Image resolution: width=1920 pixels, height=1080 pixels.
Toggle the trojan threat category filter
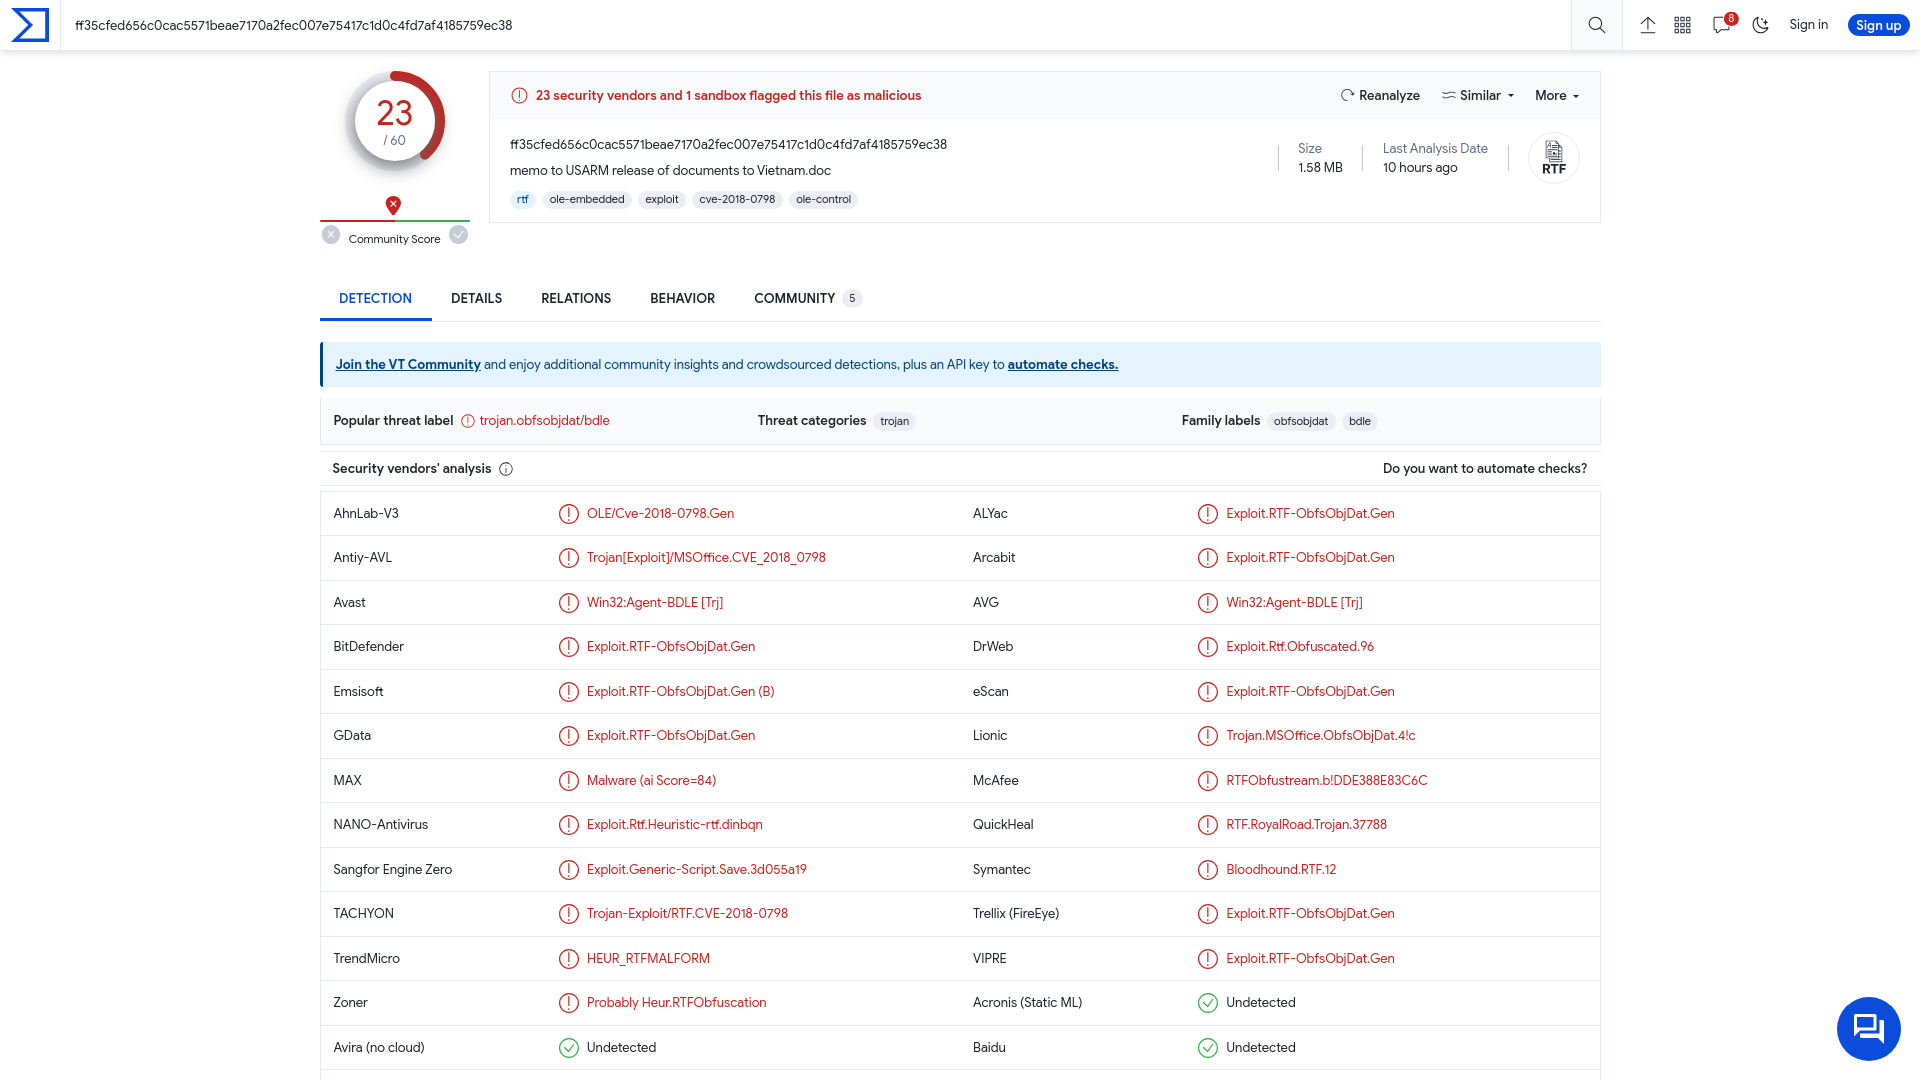pyautogui.click(x=893, y=421)
